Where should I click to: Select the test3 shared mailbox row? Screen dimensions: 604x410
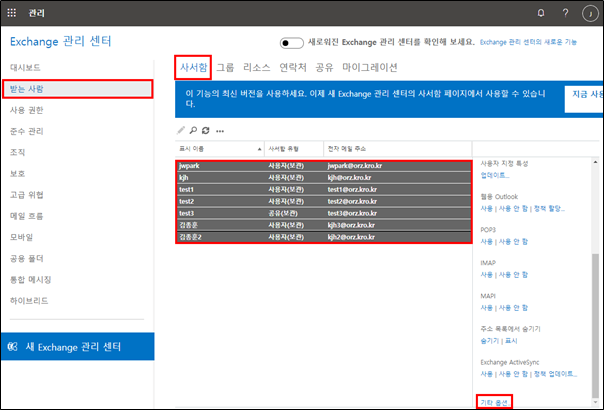[324, 213]
